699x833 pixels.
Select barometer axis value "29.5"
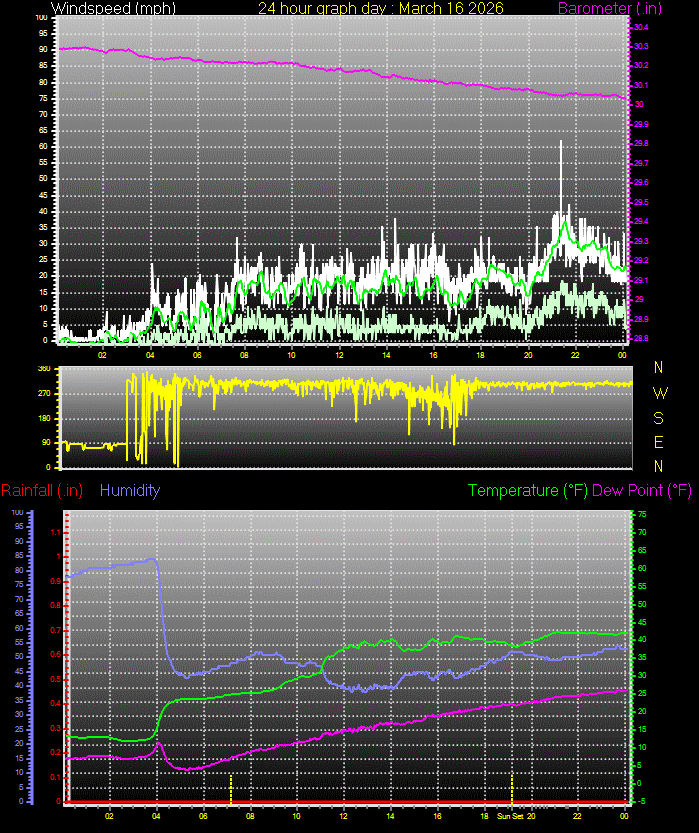pyautogui.click(x=641, y=202)
